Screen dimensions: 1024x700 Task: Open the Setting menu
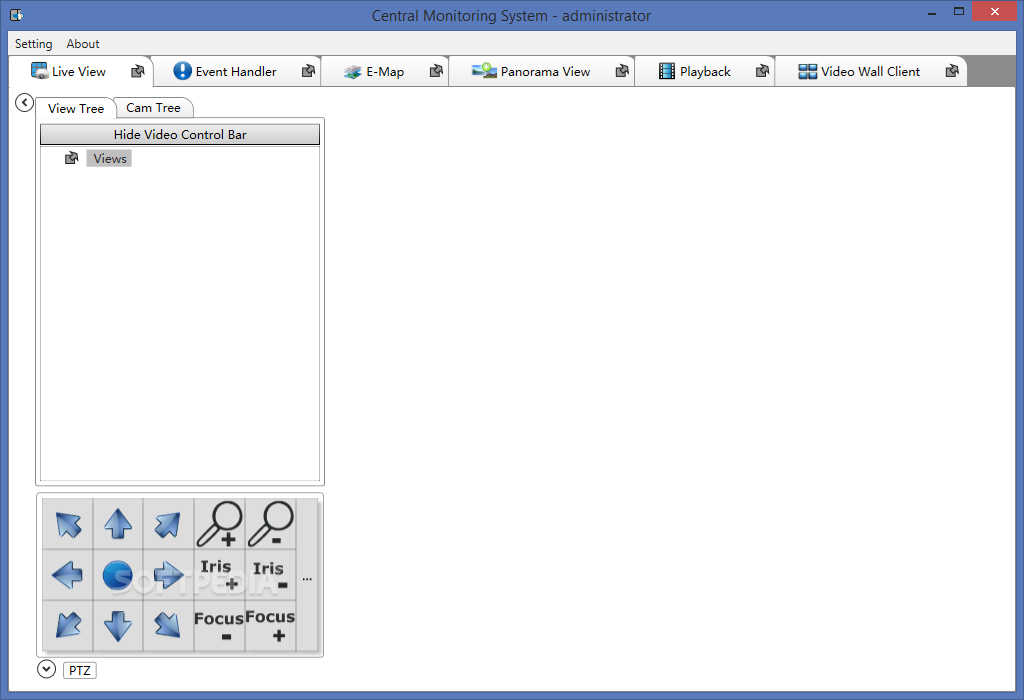[33, 44]
